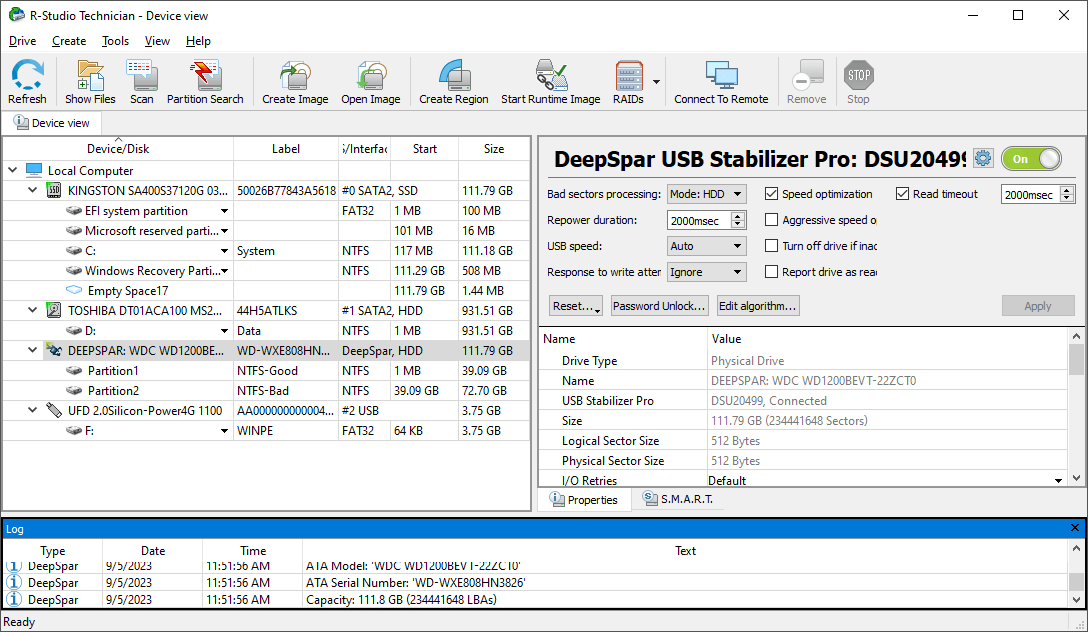Screen dimensions: 1088x632
Task: Click the info icon of the Capacity log entry
Action: point(14,599)
